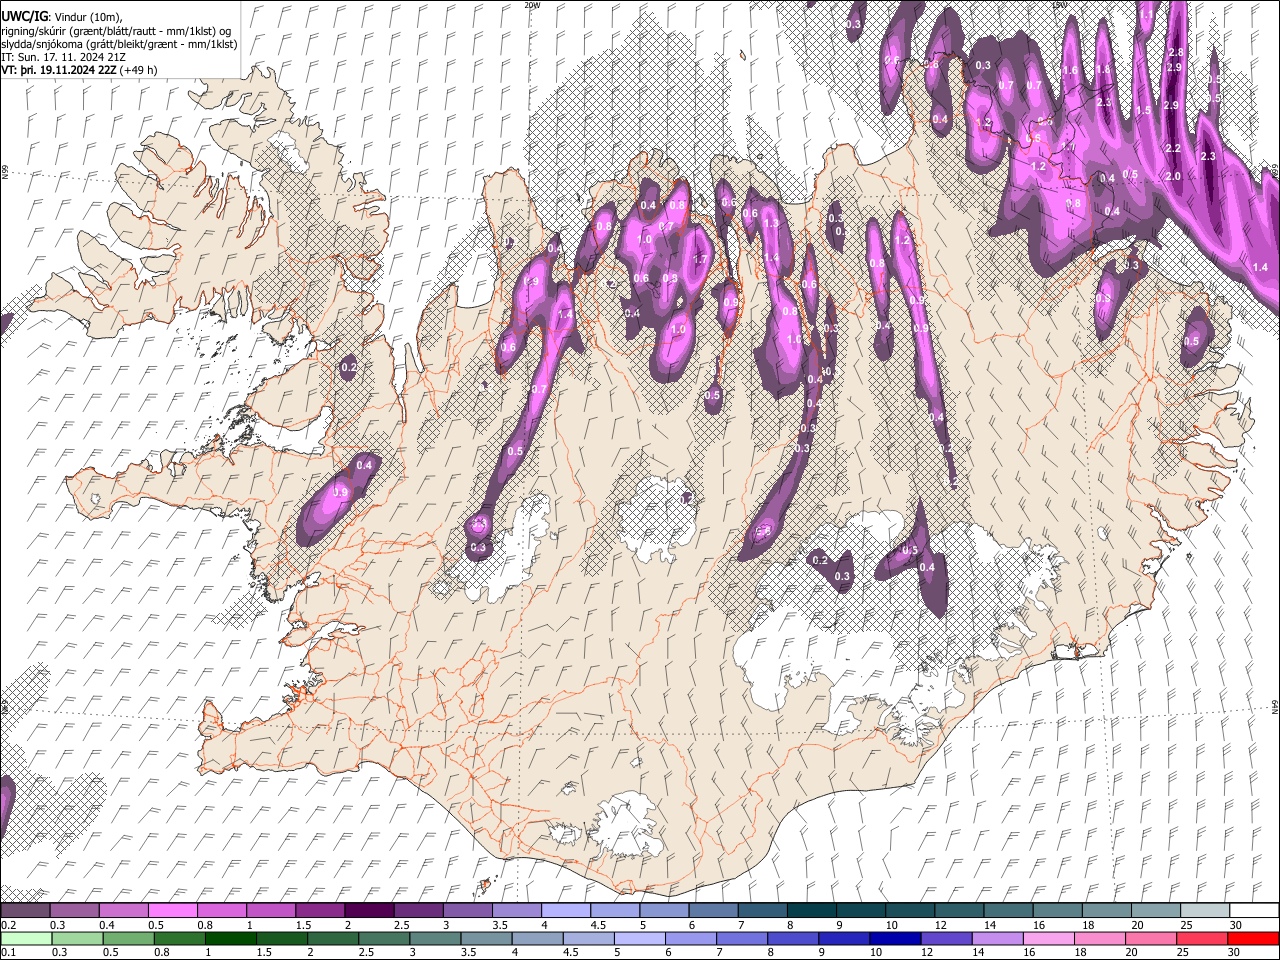The height and width of the screenshot is (960, 1280).
Task: Click the '(+49 h)' forecast offset text
Action: point(138,70)
